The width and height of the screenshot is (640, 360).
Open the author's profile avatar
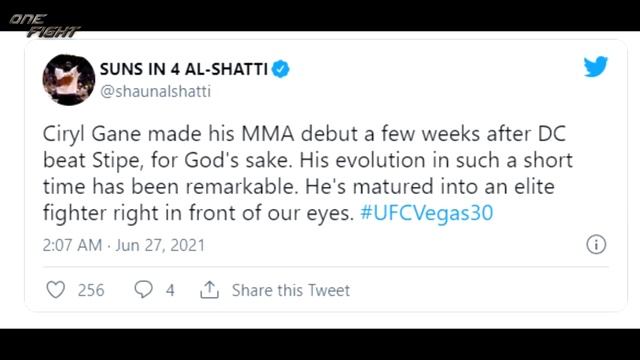point(69,80)
